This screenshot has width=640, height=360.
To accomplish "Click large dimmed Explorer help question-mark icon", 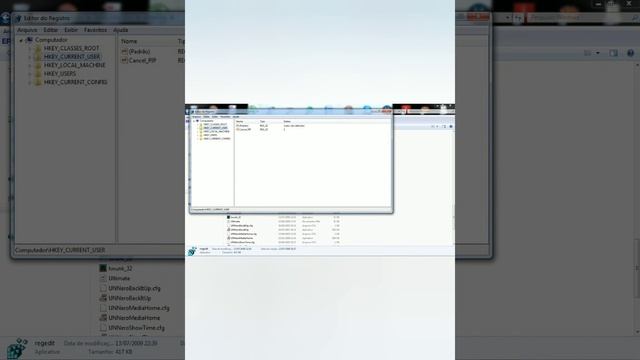I will click(630, 53).
